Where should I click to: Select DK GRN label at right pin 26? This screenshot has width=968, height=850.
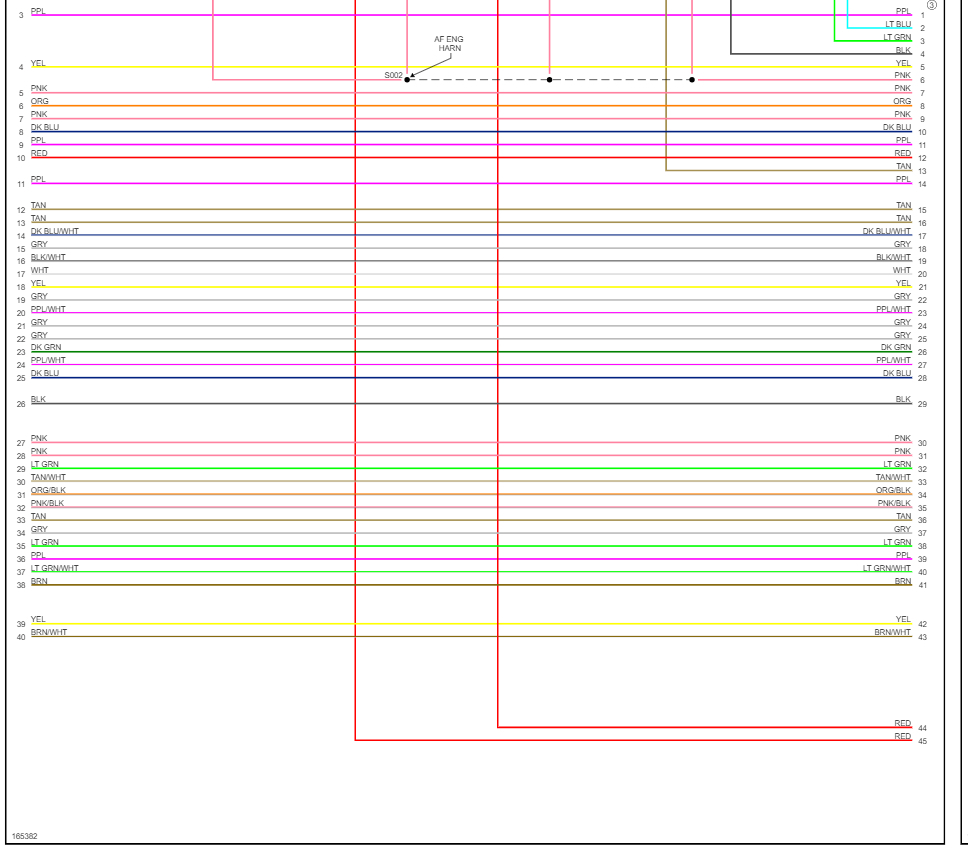pos(896,347)
